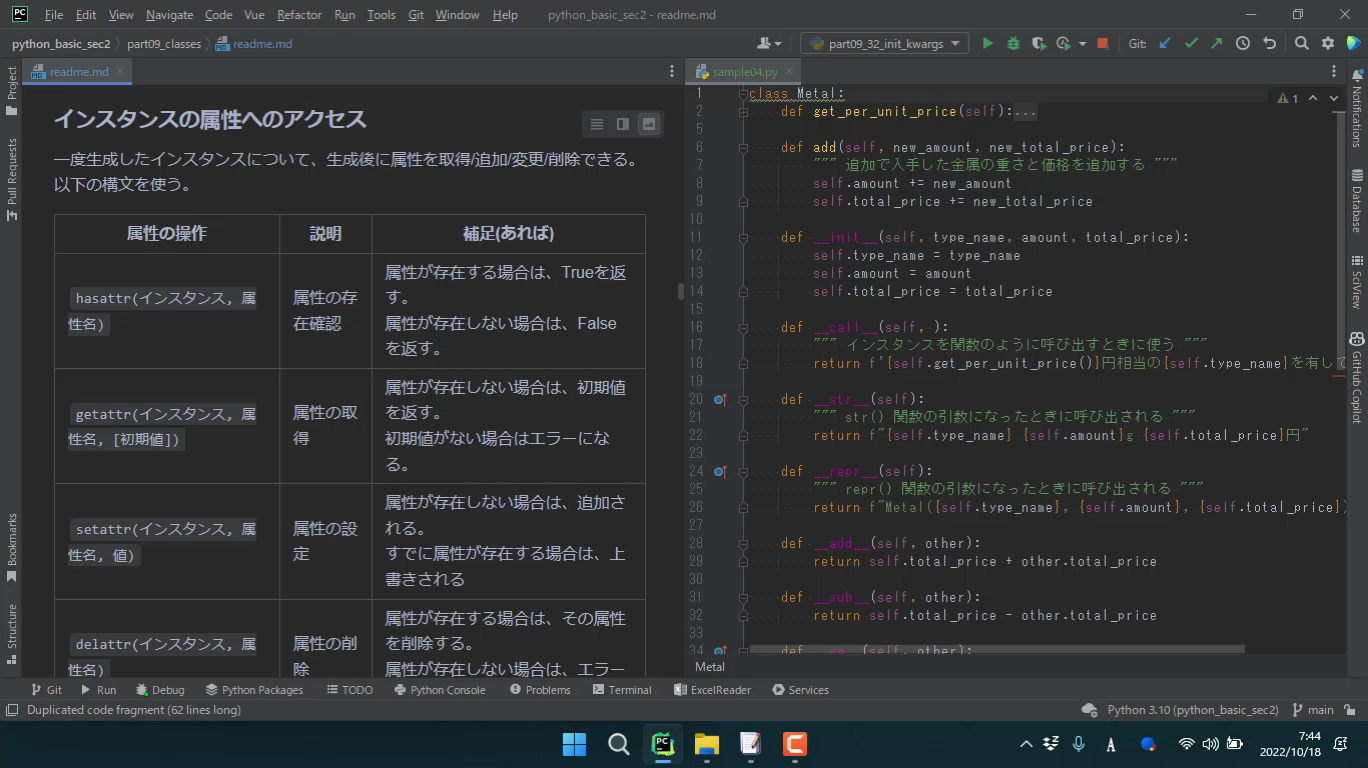Viewport: 1368px width, 768px height.
Task: Start debugging with the bug icon
Action: pos(1013,43)
